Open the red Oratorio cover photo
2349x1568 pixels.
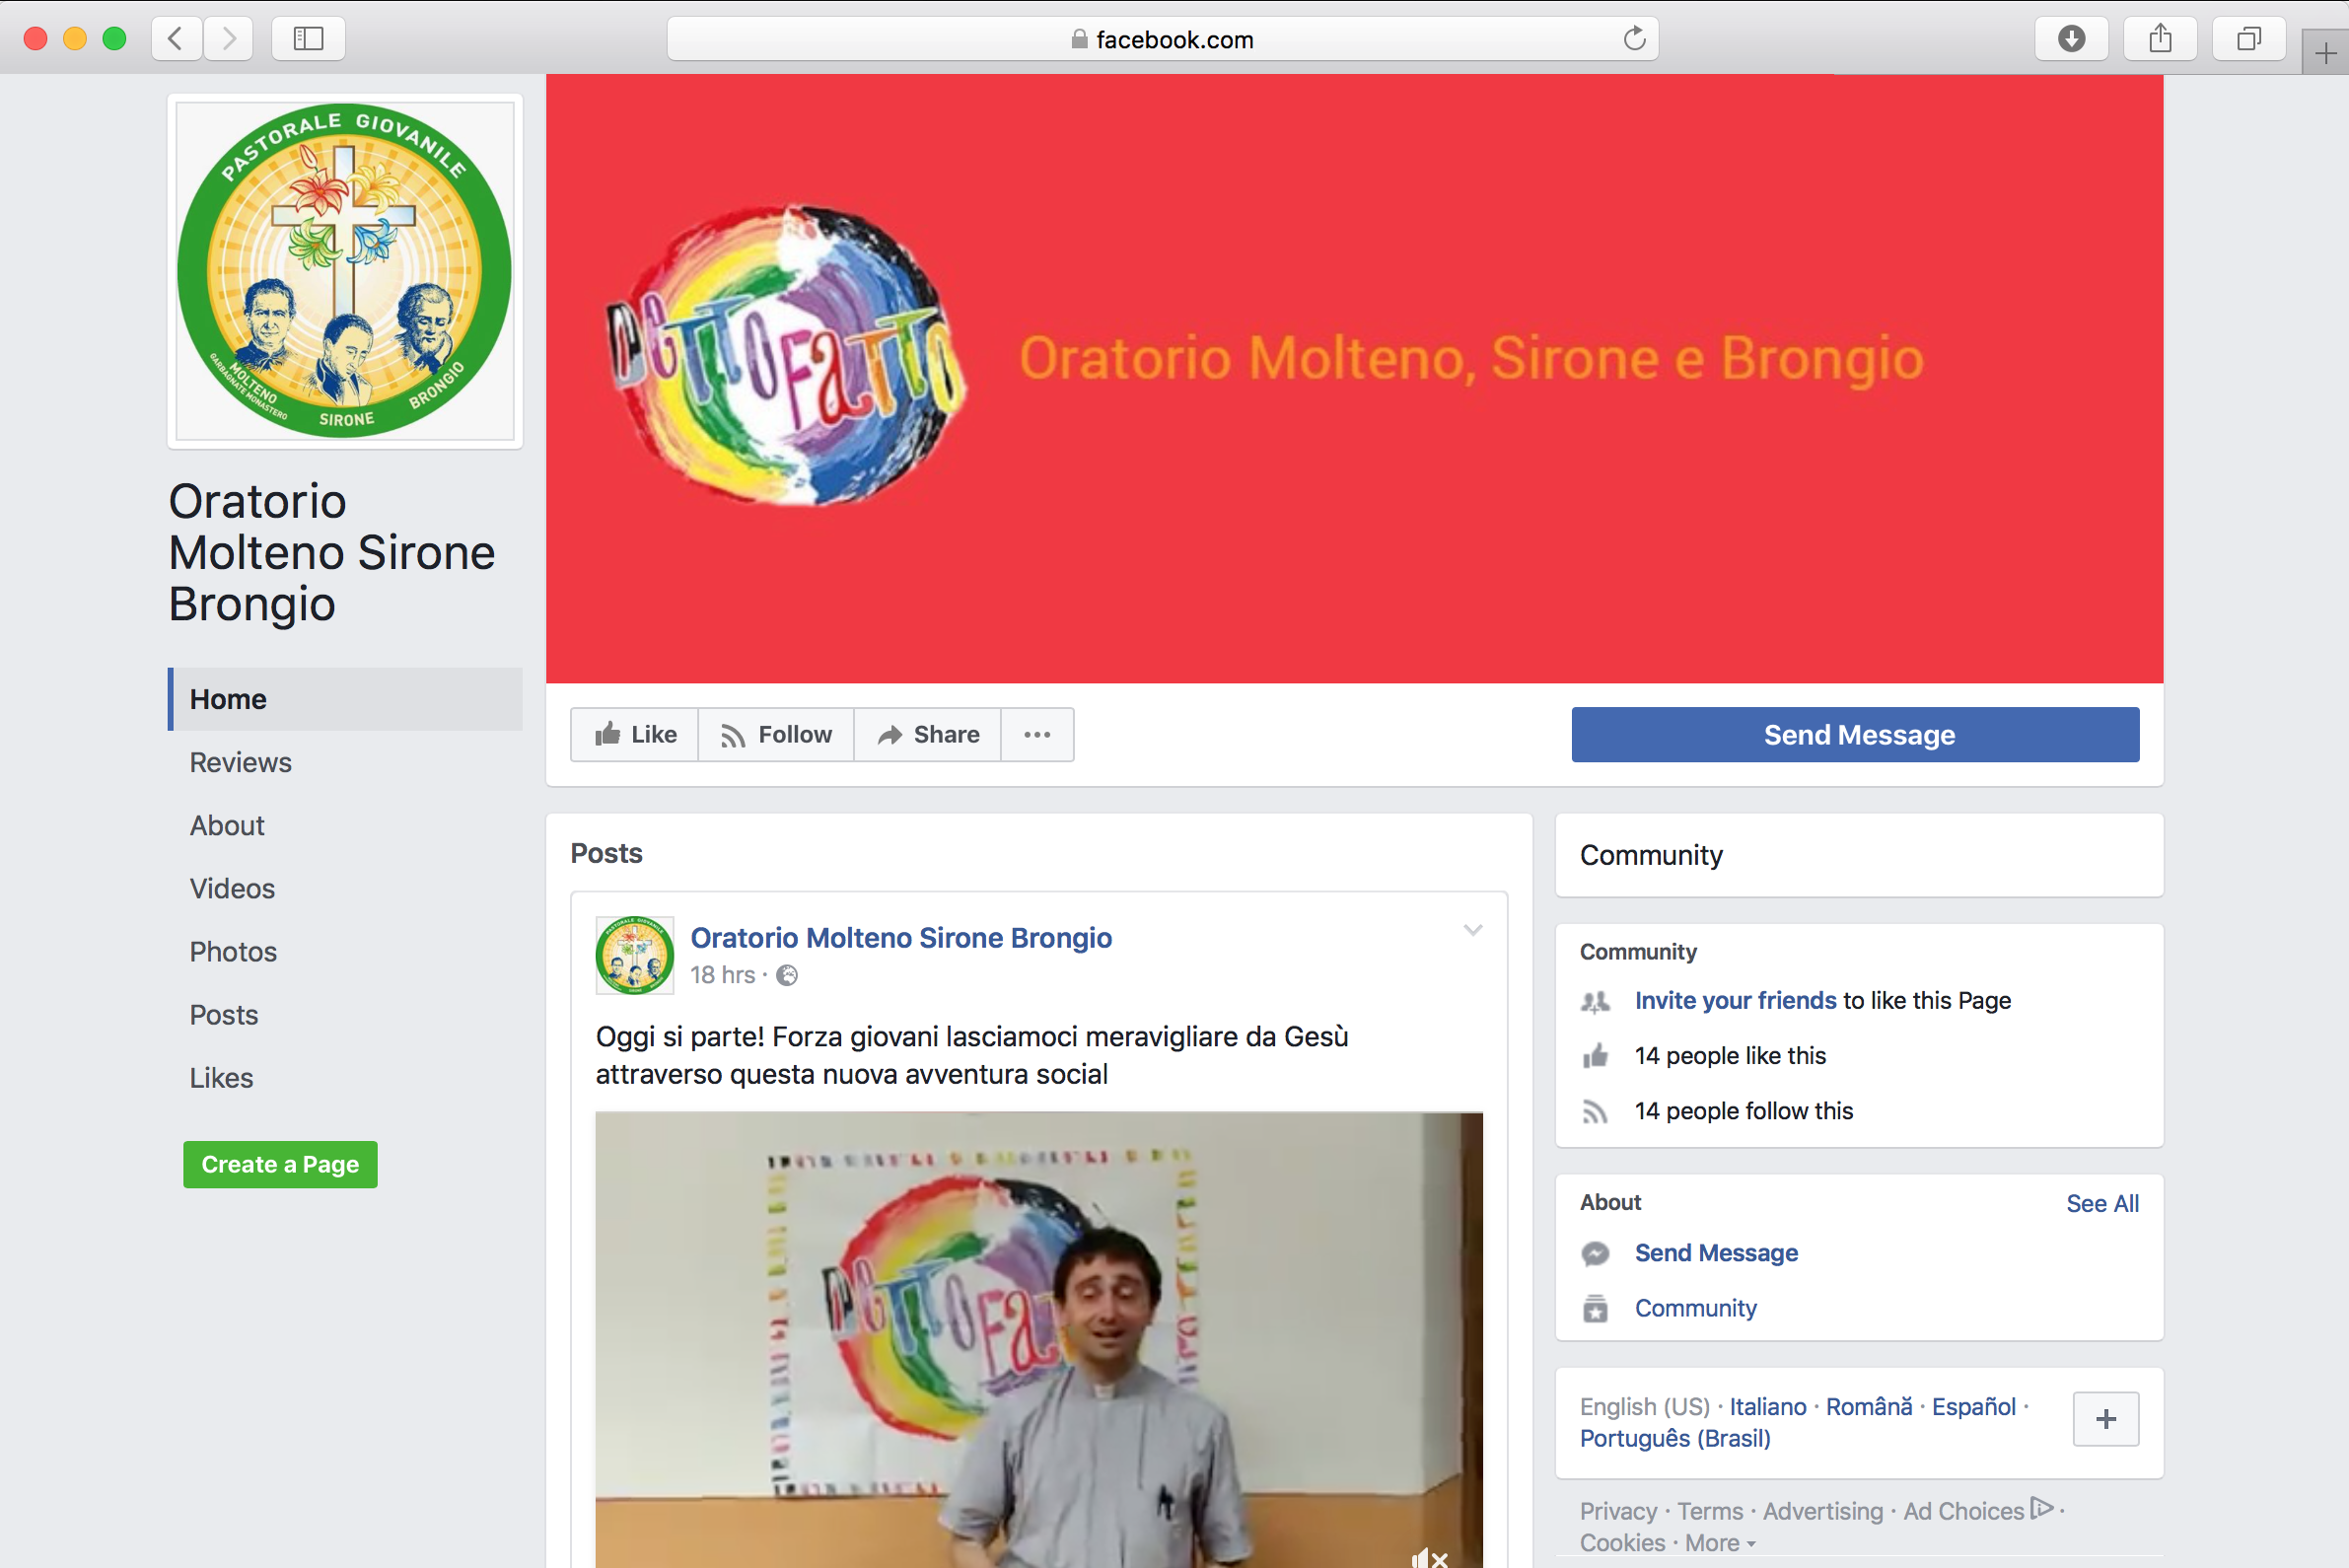tap(1354, 379)
